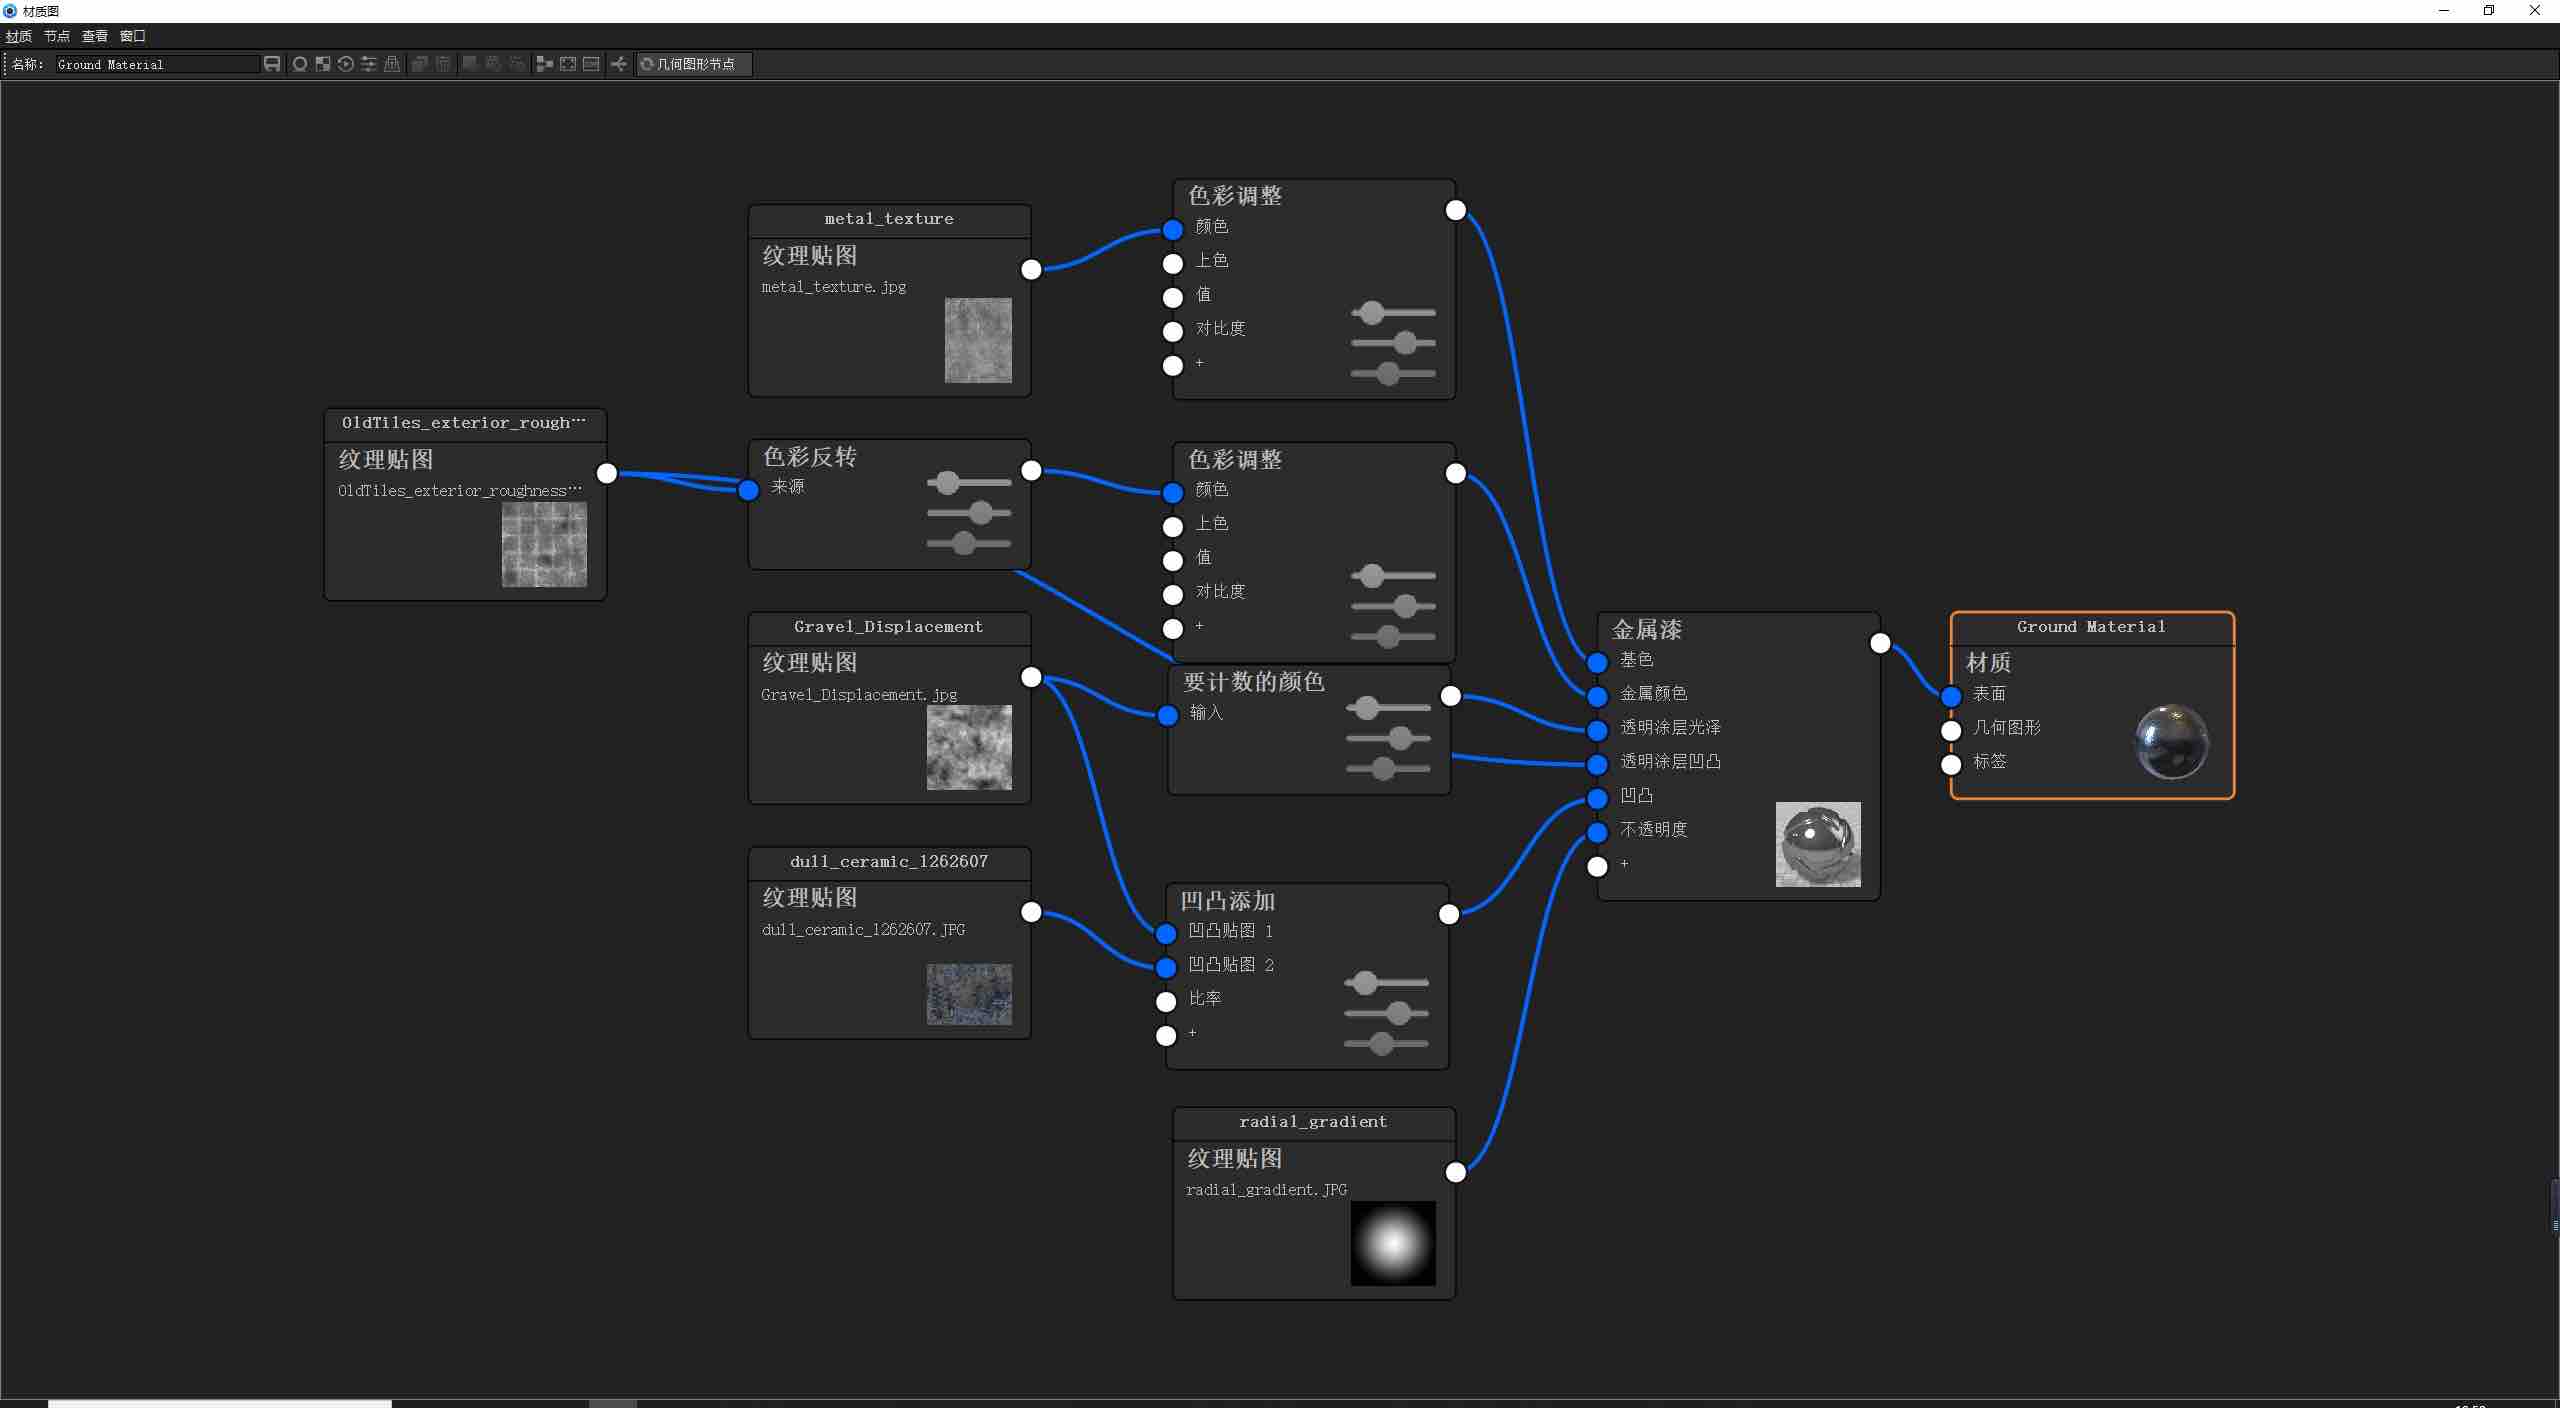
Task: Select the radial_gradient texture thumbnail
Action: click(1392, 1243)
